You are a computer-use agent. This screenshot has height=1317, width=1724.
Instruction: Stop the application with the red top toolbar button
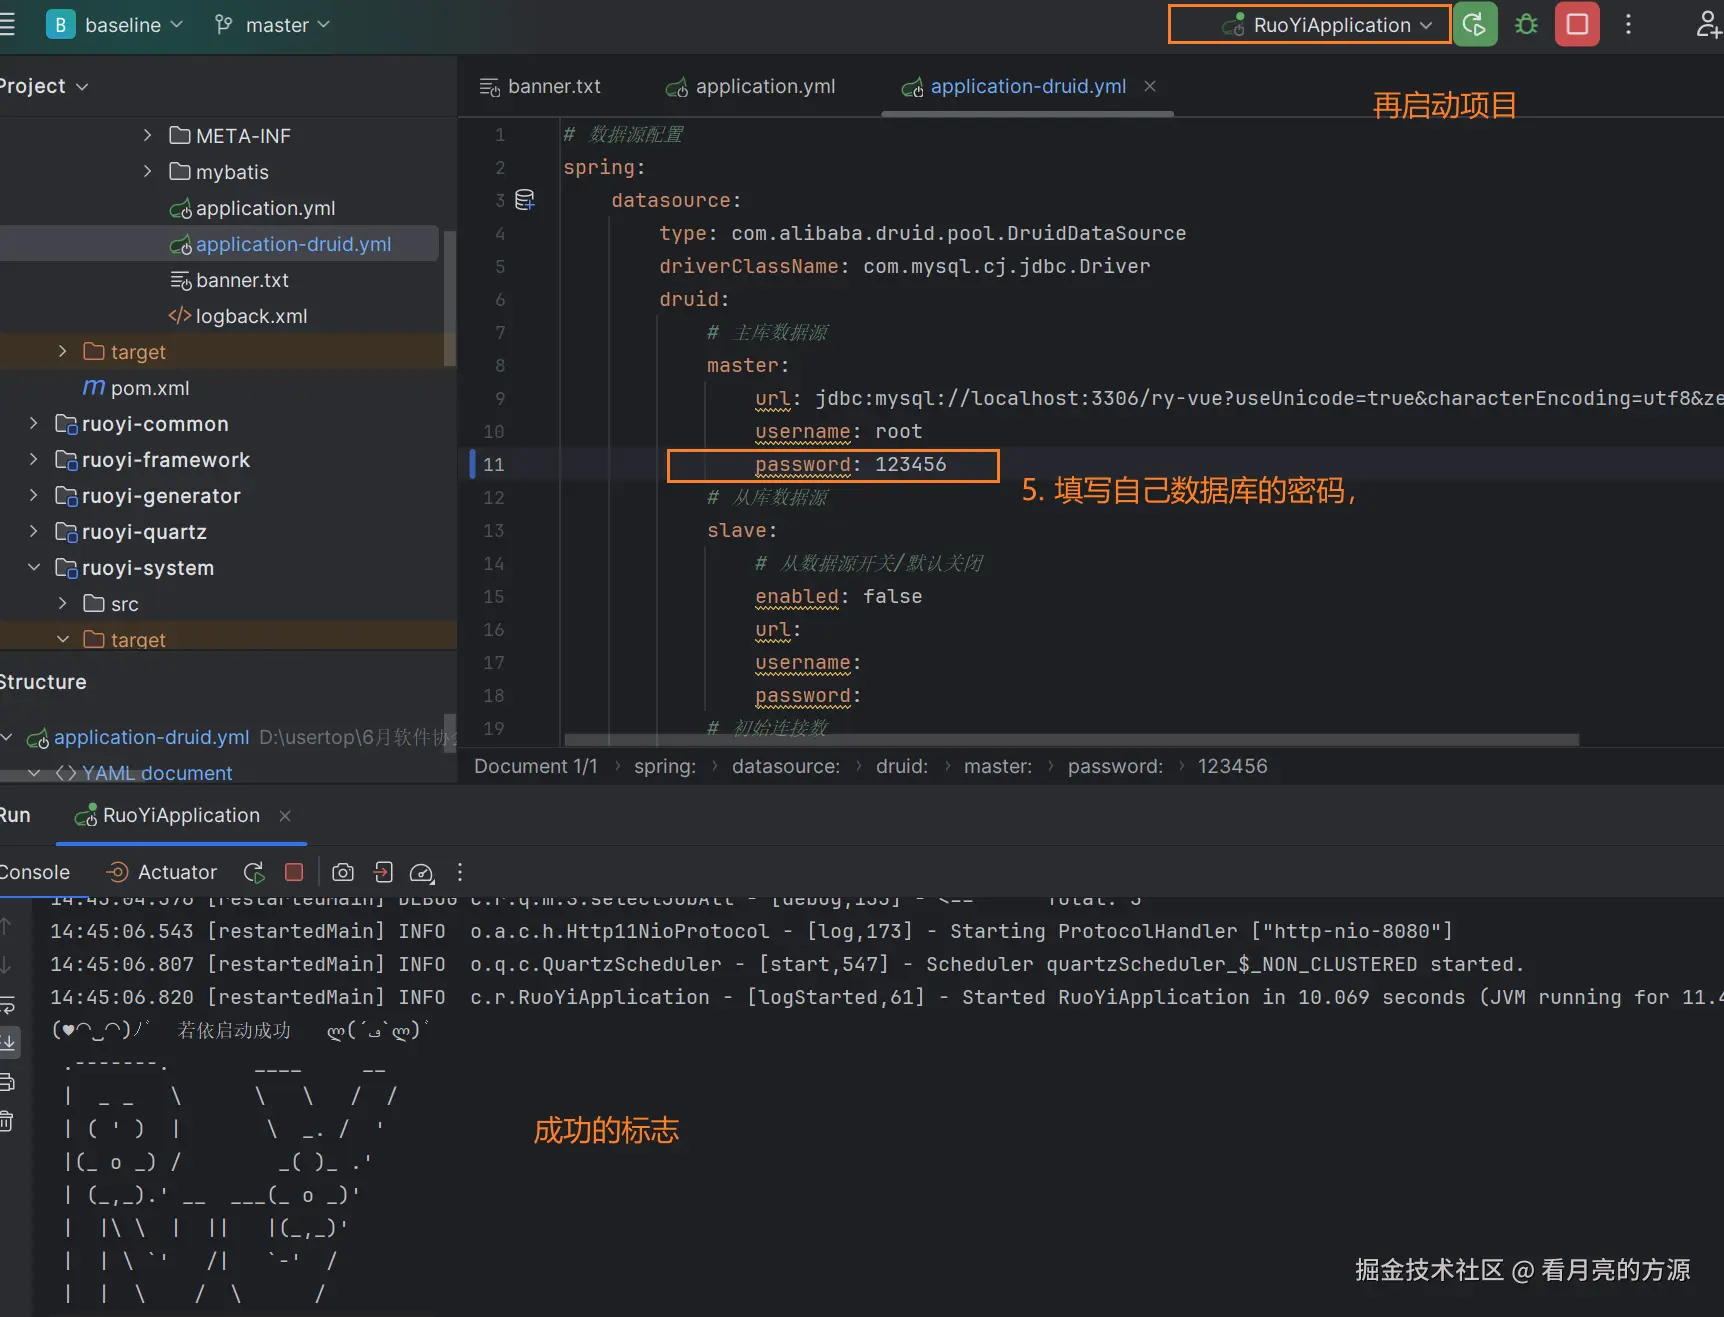click(1577, 24)
